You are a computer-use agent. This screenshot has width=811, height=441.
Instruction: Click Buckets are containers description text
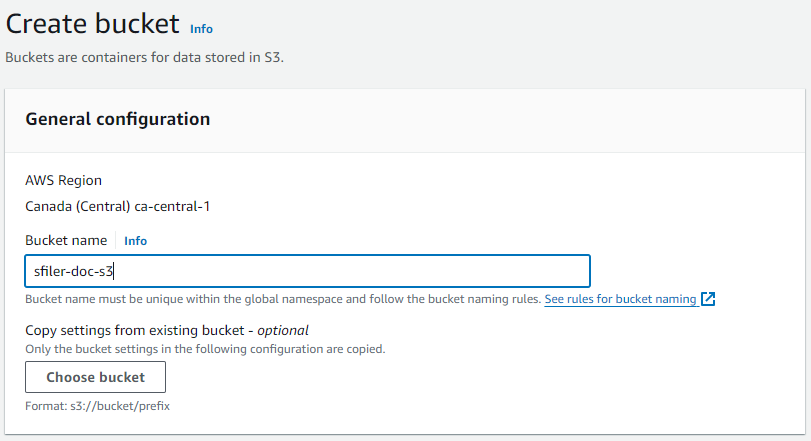[145, 57]
